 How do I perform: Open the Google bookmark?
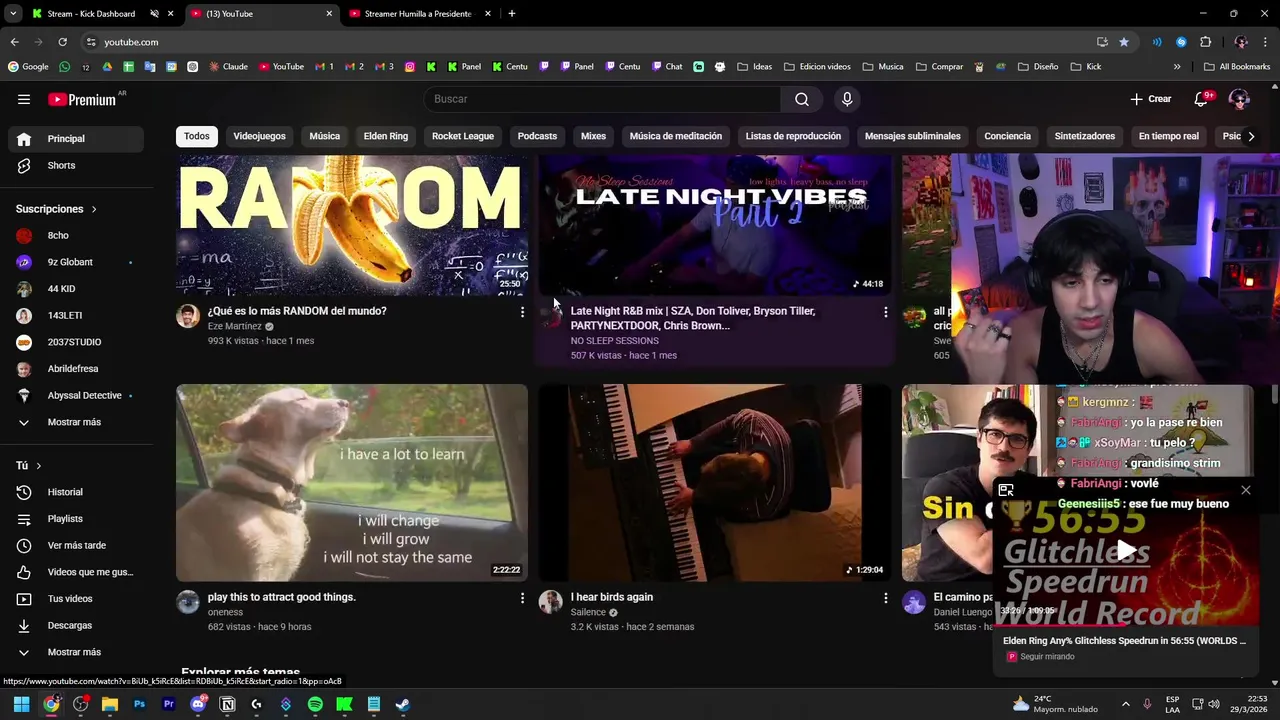pos(28,67)
